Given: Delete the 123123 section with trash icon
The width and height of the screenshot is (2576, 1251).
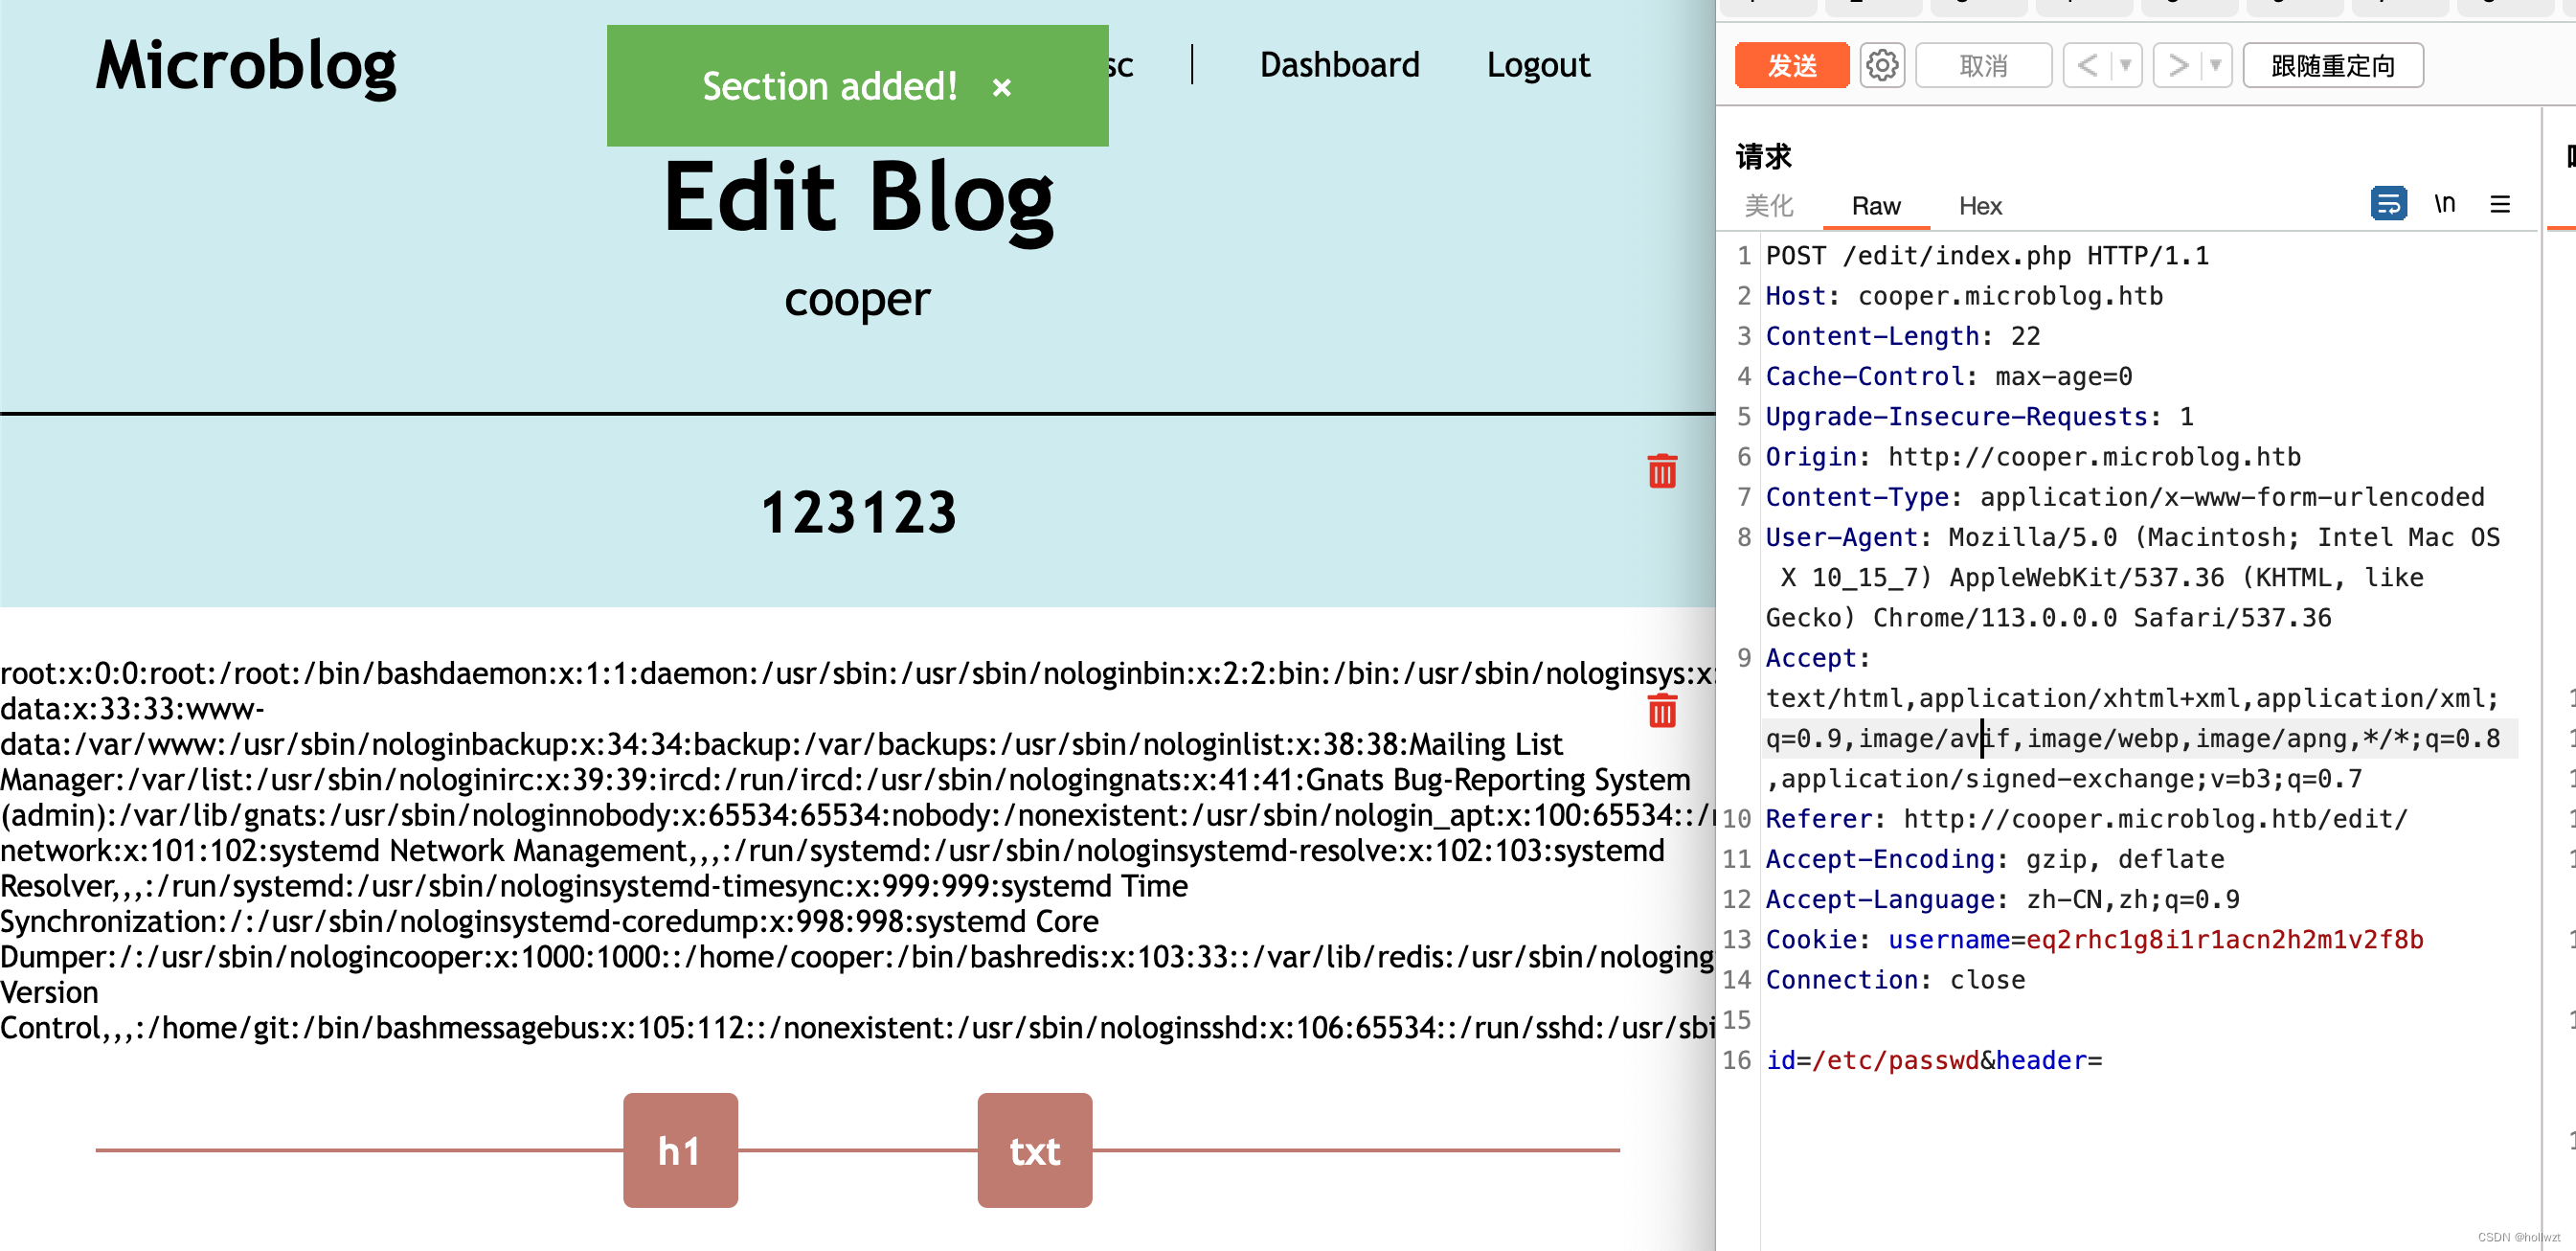Looking at the screenshot, I should pyautogui.click(x=1661, y=471).
